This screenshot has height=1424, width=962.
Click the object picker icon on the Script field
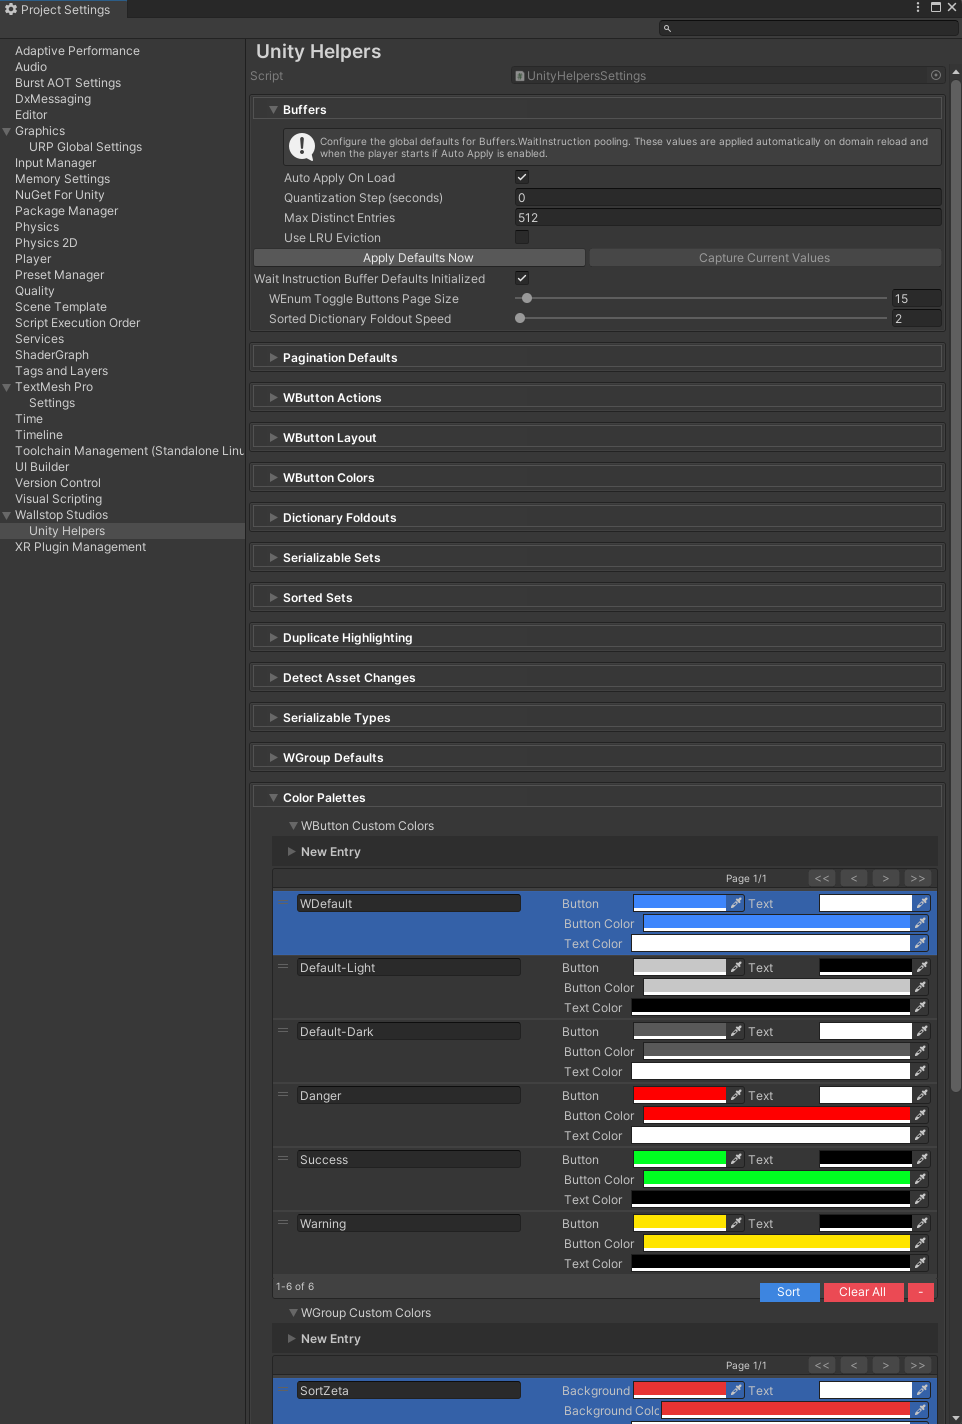(935, 75)
